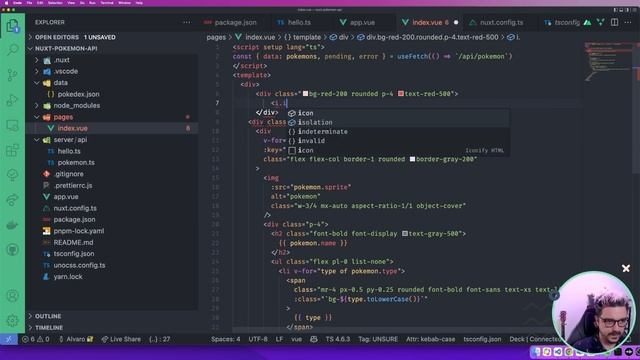Select indeterminate autocomplete suggestion

(x=397, y=132)
